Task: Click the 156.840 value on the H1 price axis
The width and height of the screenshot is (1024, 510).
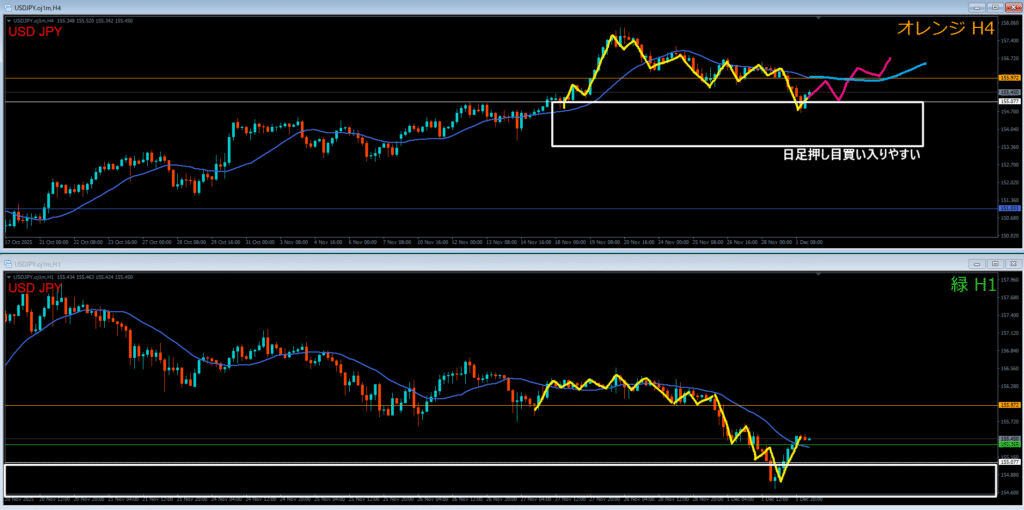Action: 1009,350
